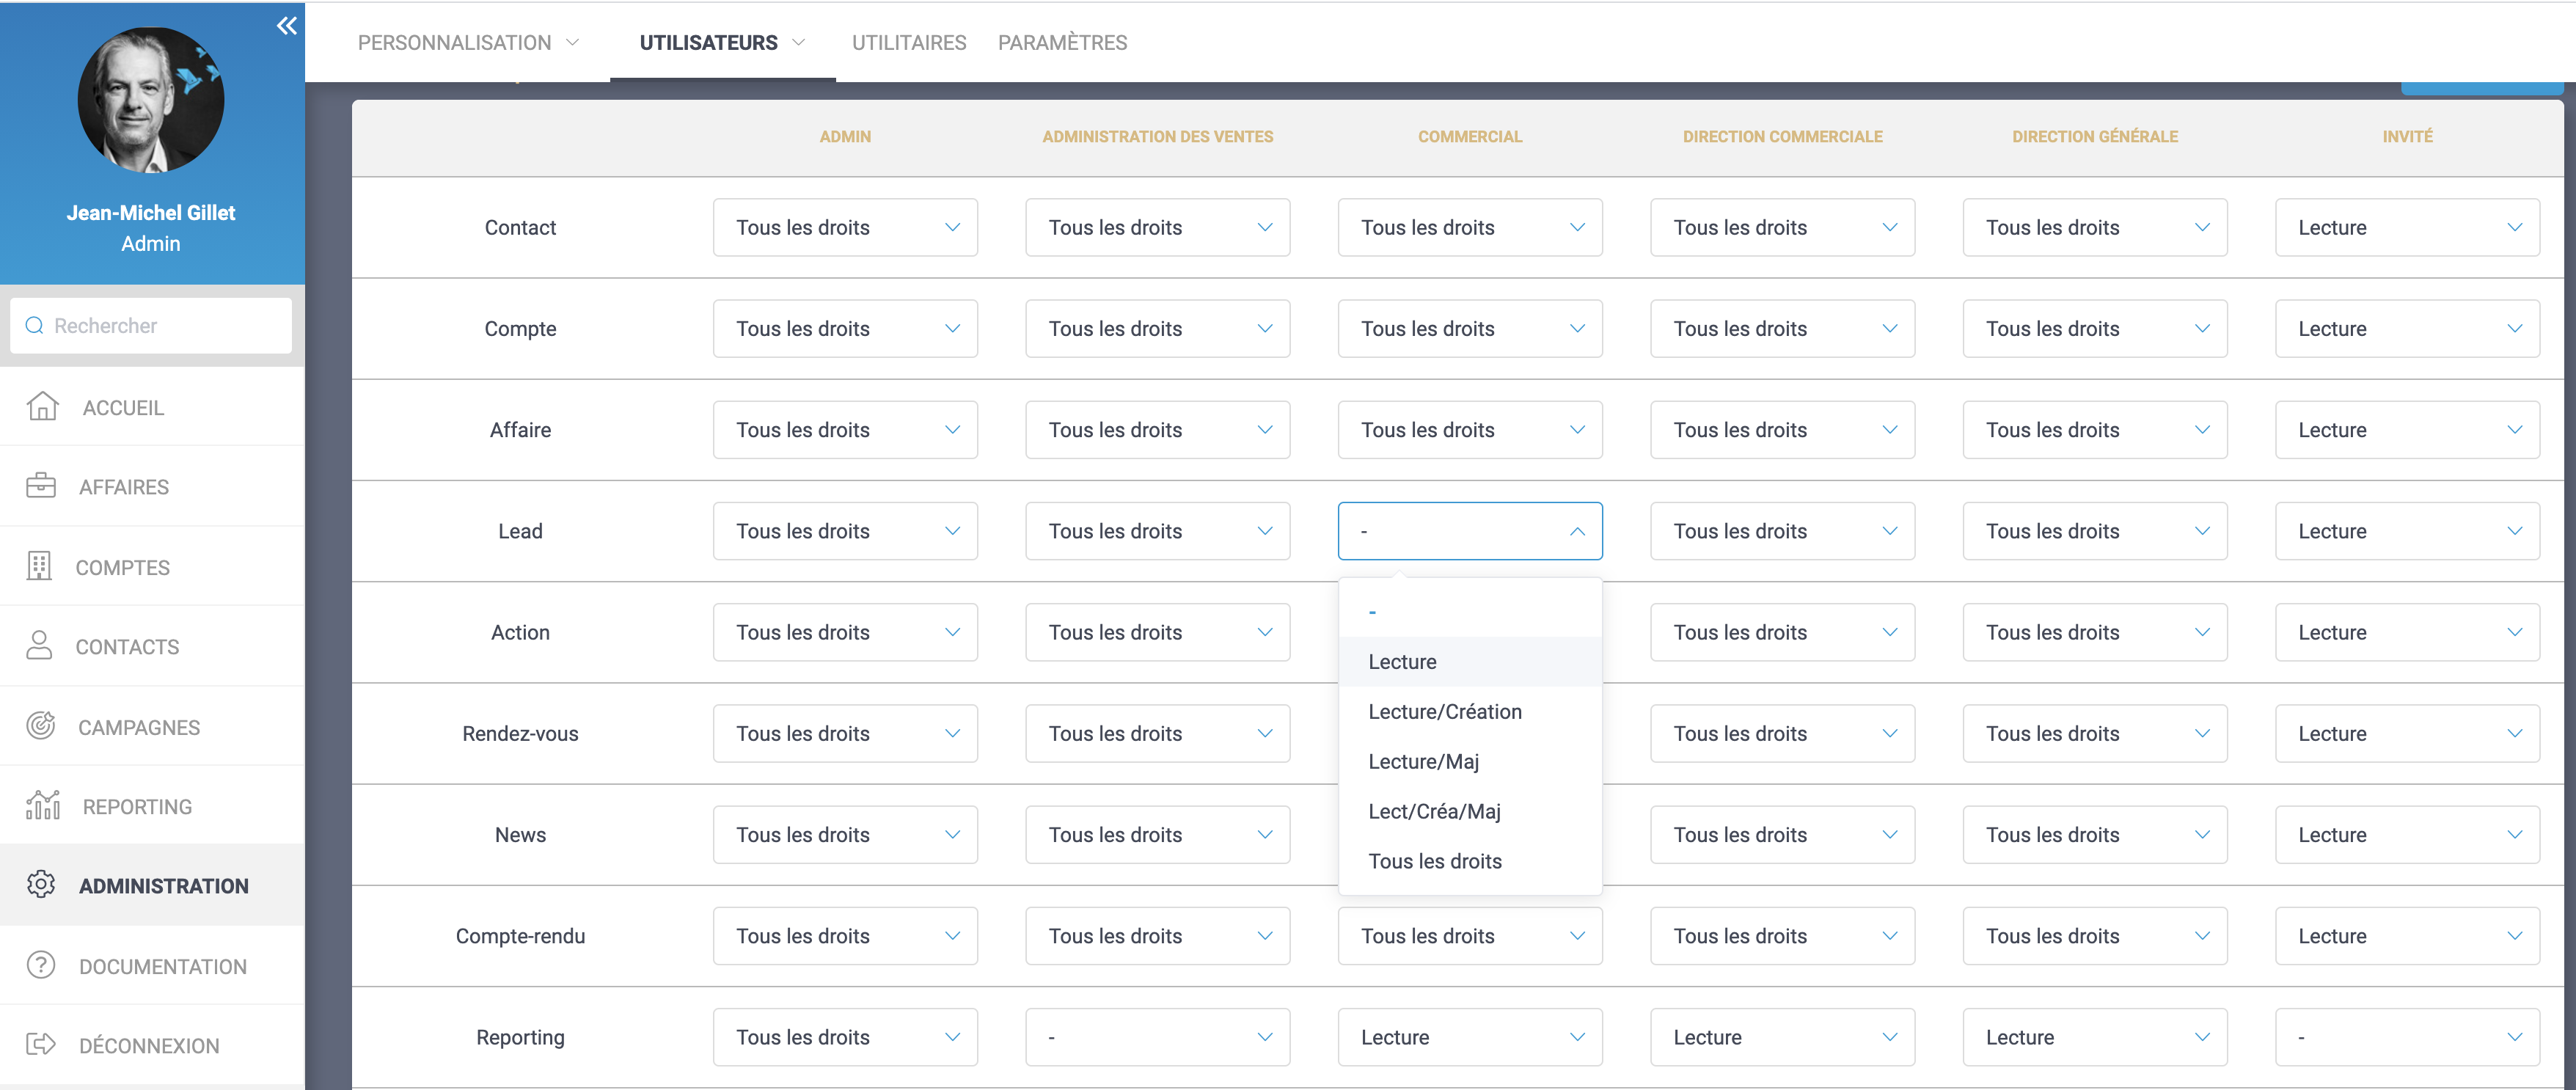Open Affaires via the briefcase icon
The height and width of the screenshot is (1090, 2576).
pos(41,486)
